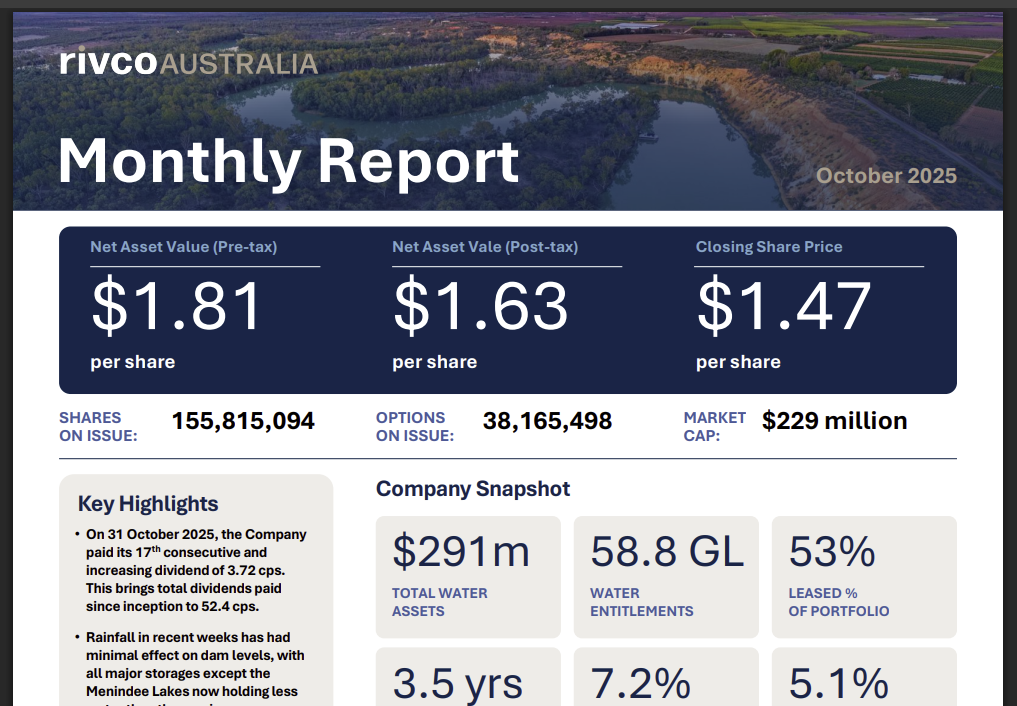Select the October 2025 date text
The image size is (1017, 706).
tap(886, 176)
